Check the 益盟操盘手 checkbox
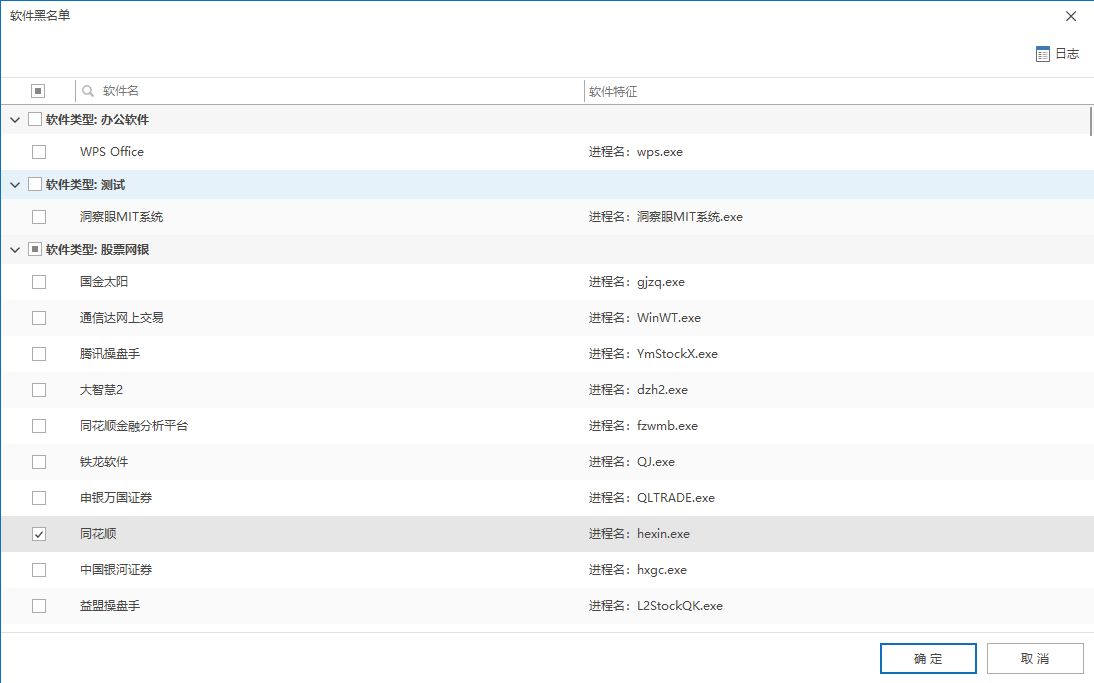This screenshot has height=683, width=1094. click(x=39, y=606)
